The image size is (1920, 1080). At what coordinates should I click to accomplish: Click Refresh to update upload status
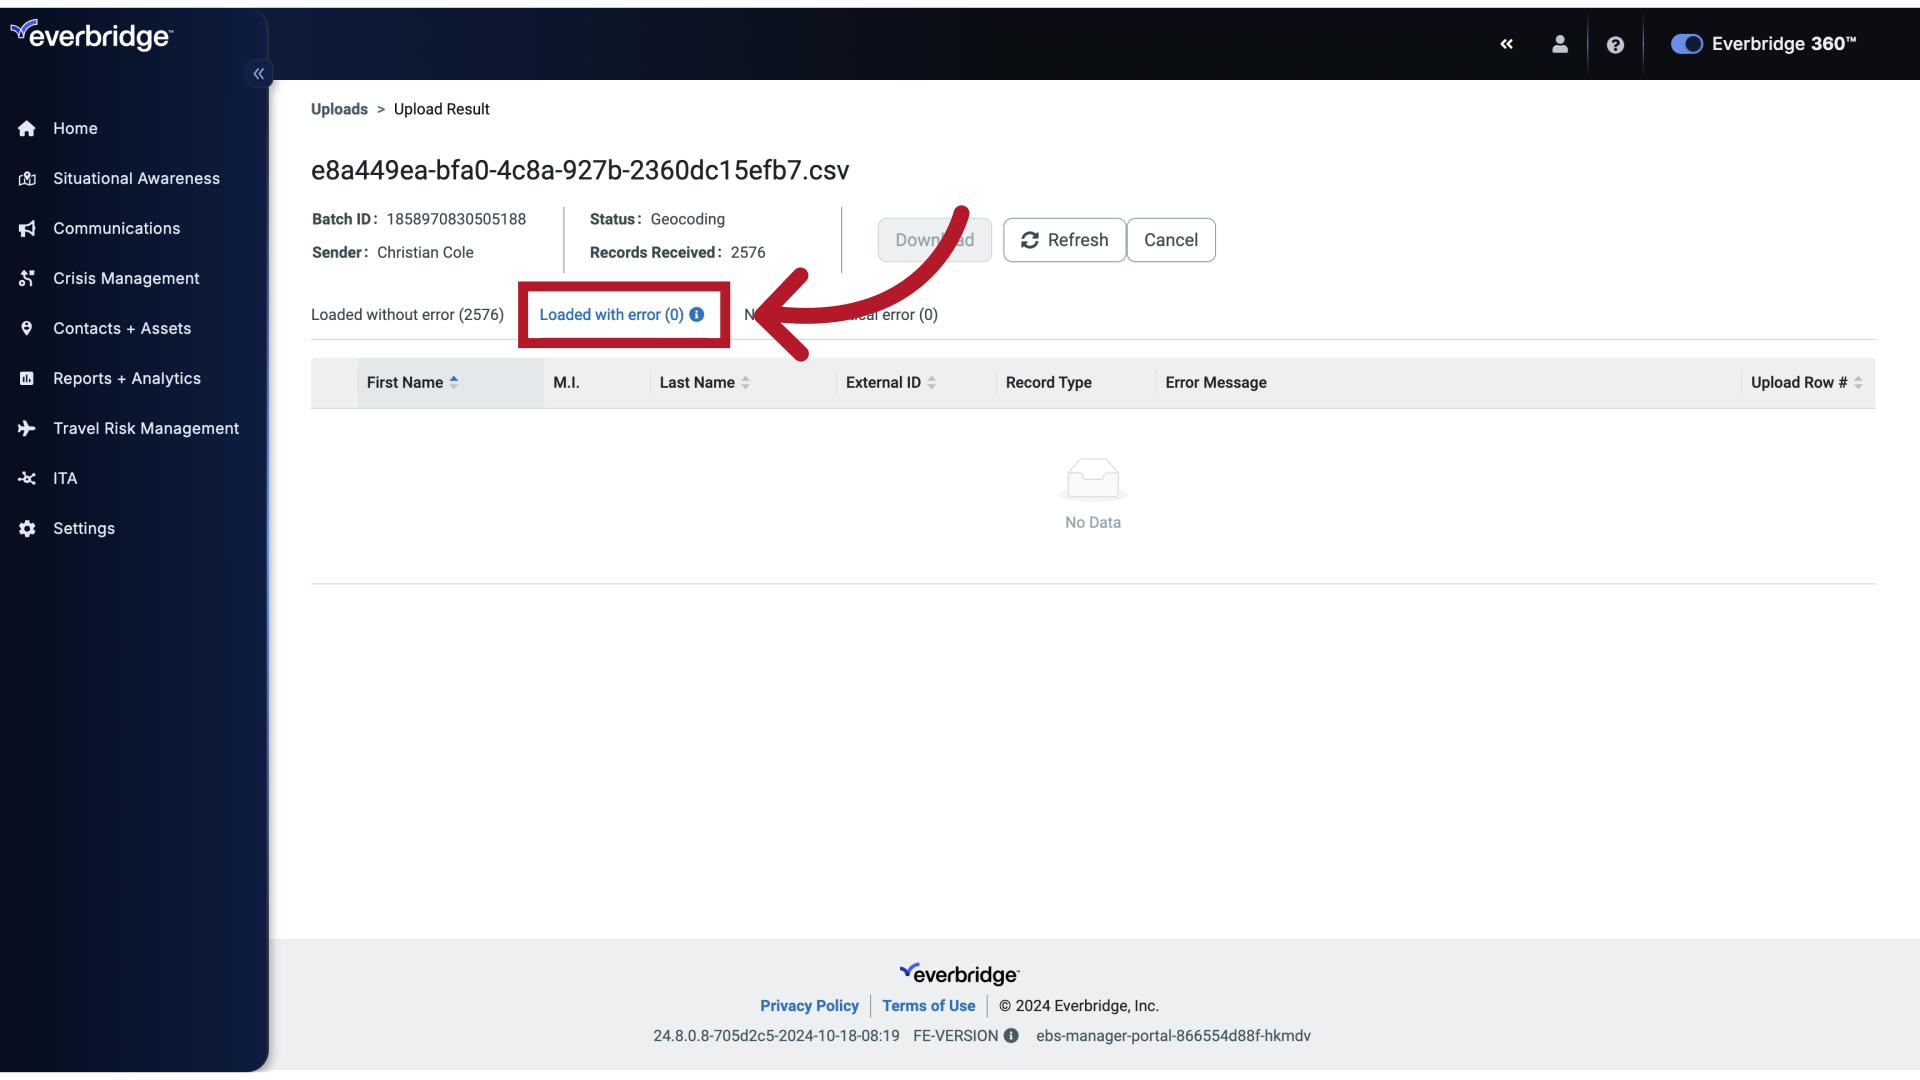coord(1064,240)
